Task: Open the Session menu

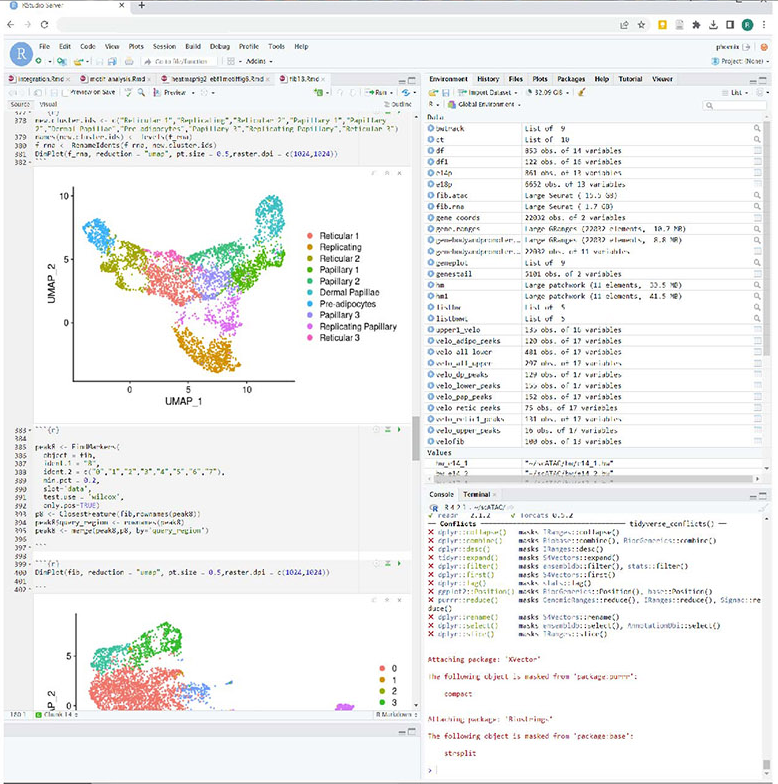Action: coord(164,46)
